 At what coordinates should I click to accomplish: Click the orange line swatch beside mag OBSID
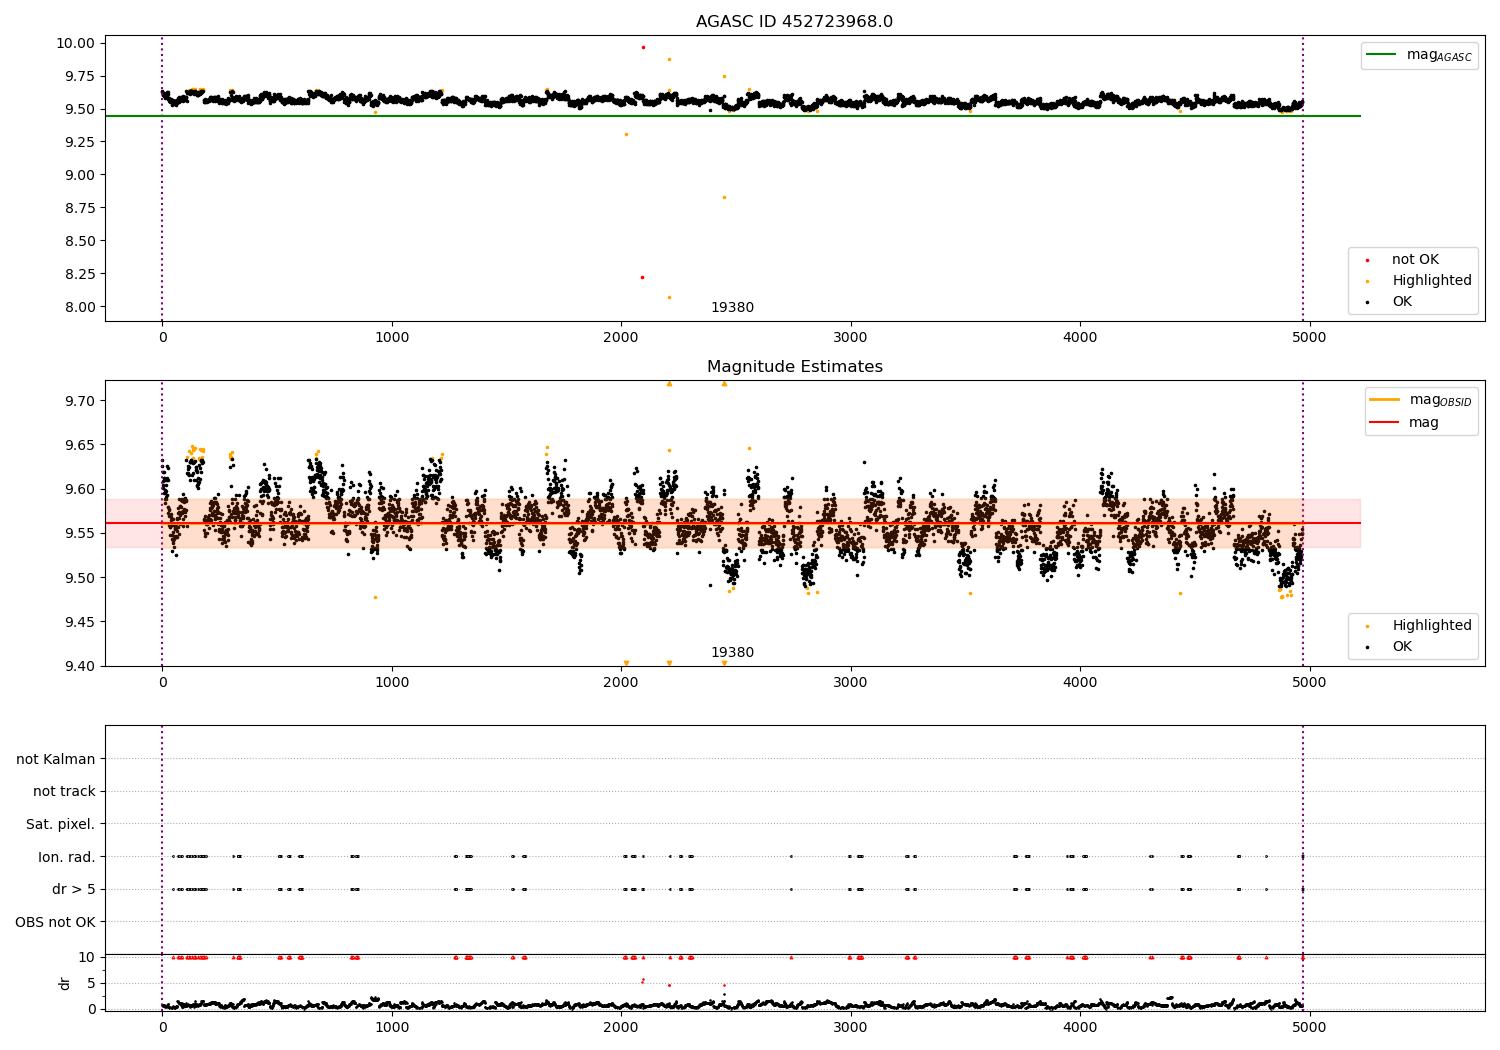[x=1384, y=400]
